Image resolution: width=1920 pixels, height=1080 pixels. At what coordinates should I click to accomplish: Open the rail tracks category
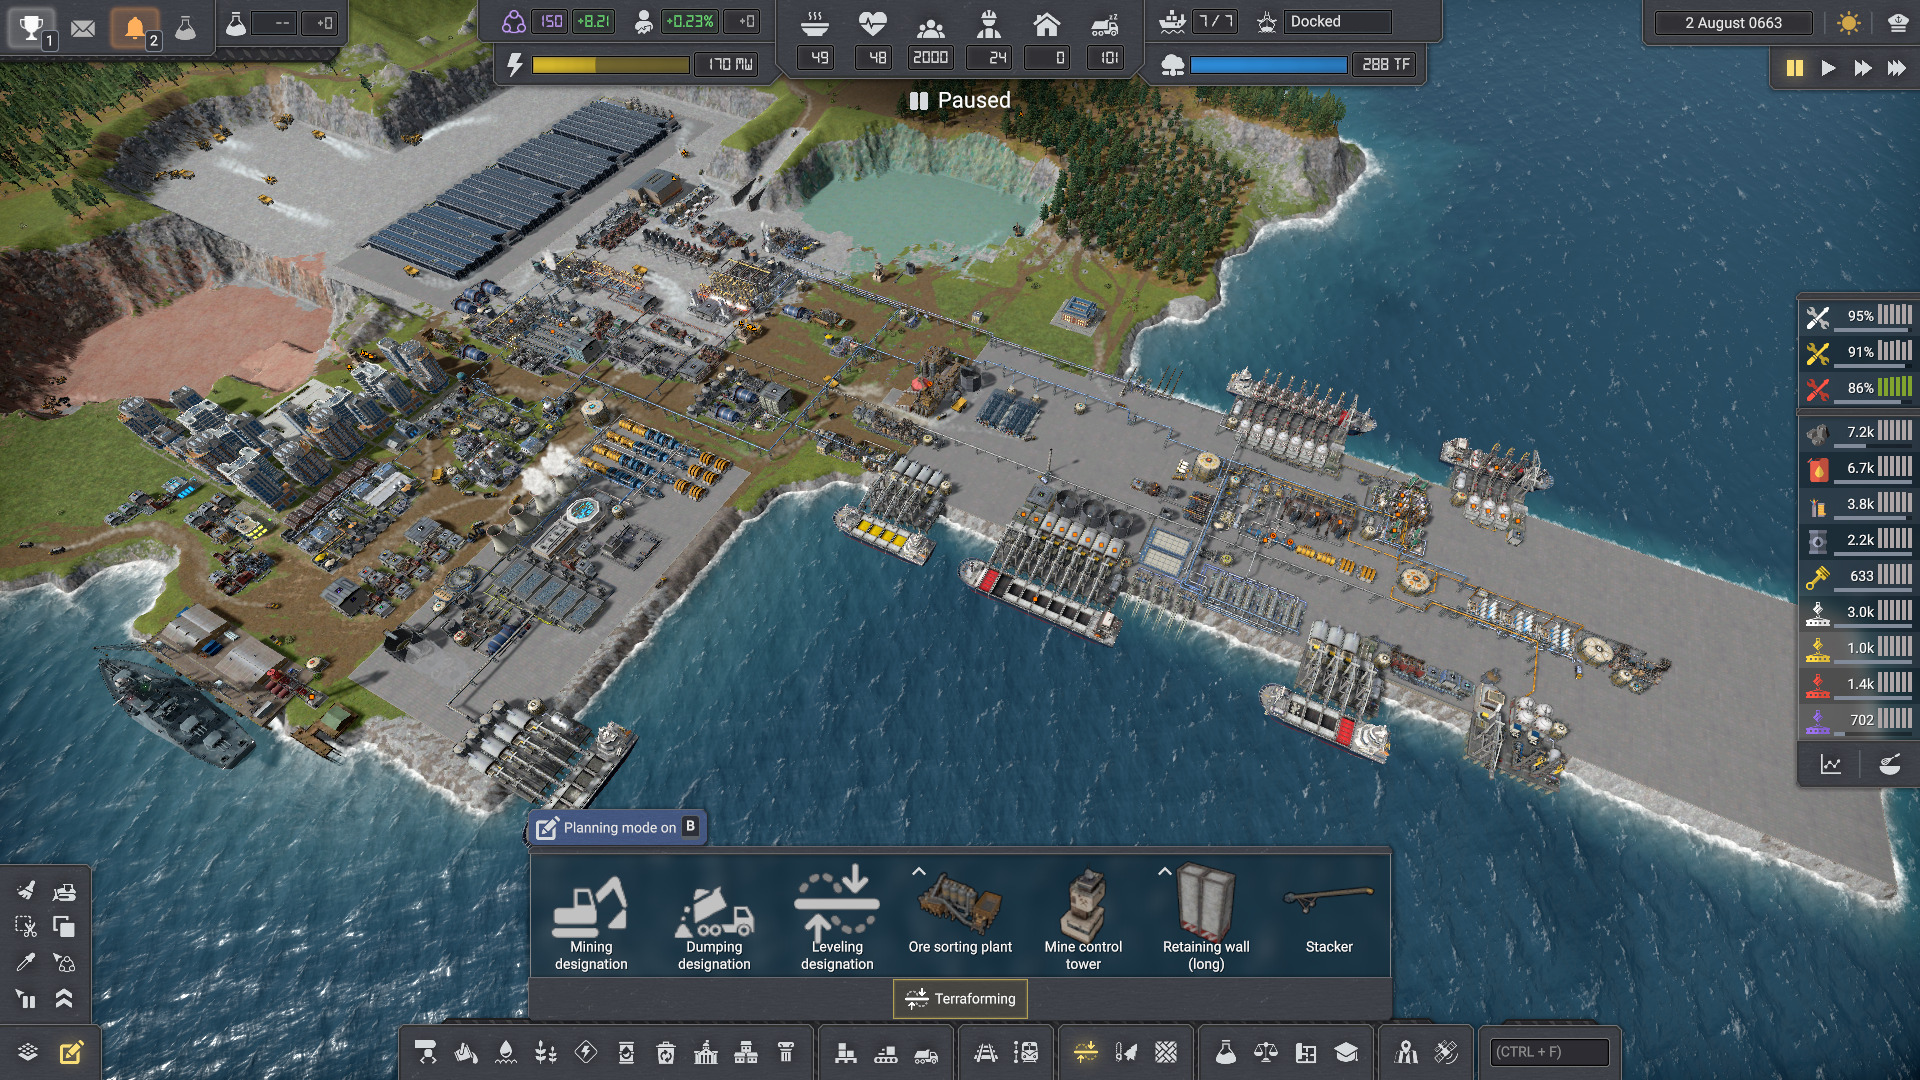pyautogui.click(x=986, y=1052)
